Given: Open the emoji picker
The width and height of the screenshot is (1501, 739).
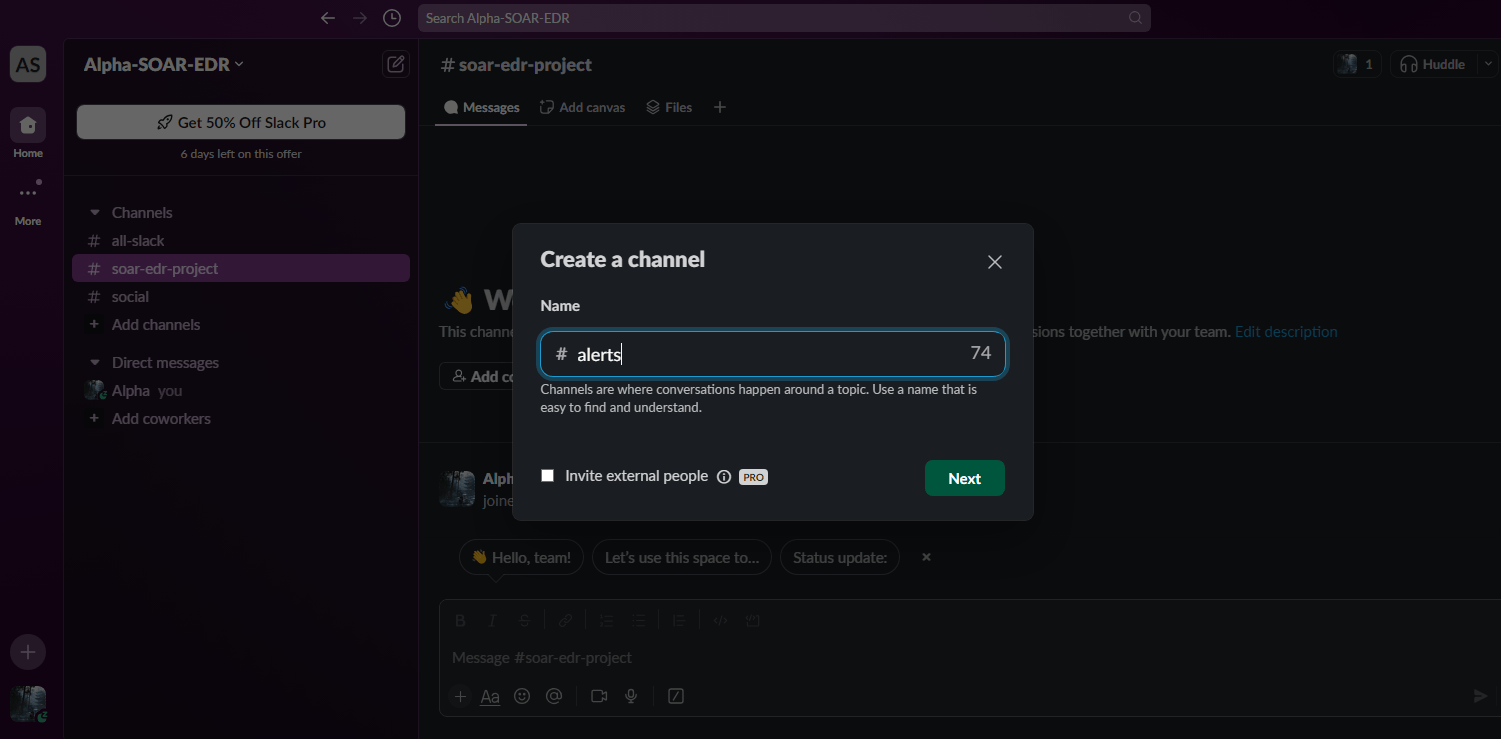Looking at the screenshot, I should click(x=522, y=697).
